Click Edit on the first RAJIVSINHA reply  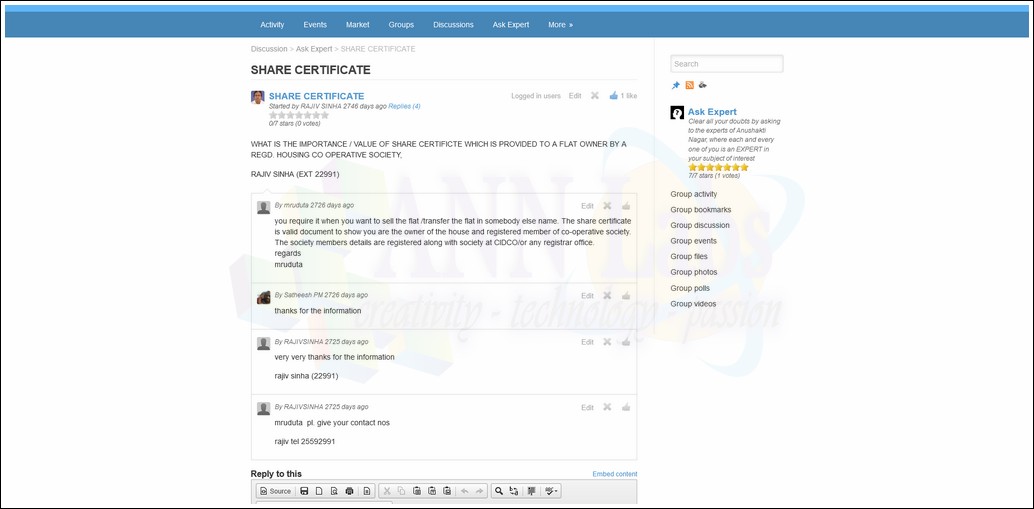[x=587, y=342]
